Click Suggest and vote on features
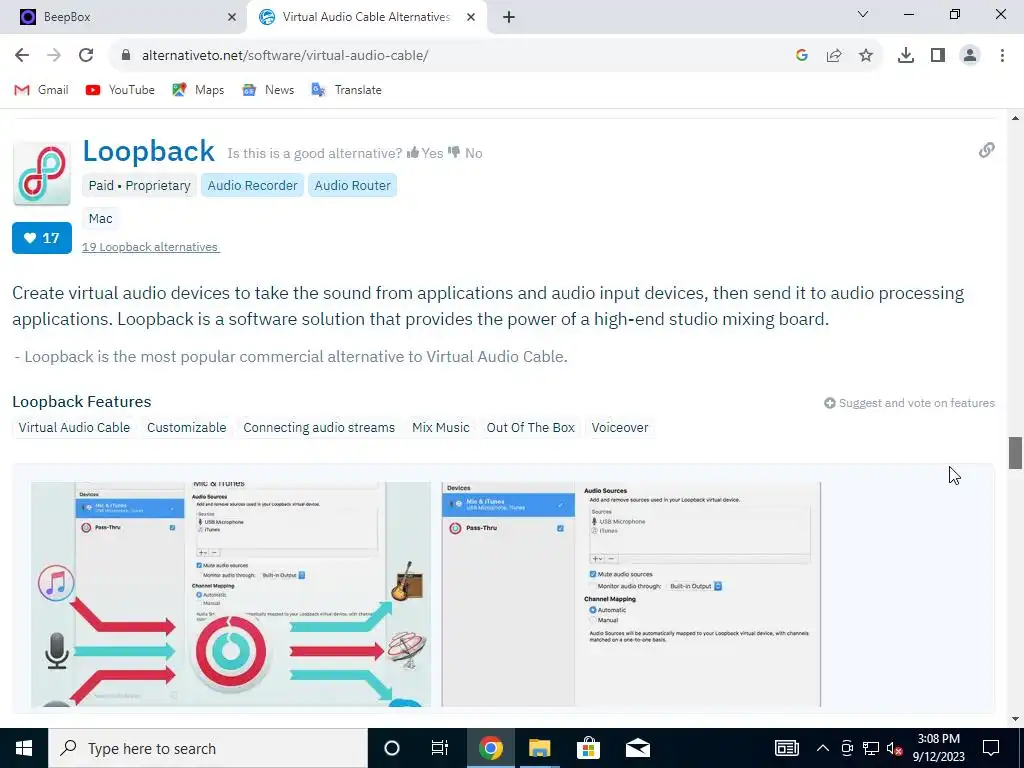This screenshot has width=1024, height=768. pos(909,403)
